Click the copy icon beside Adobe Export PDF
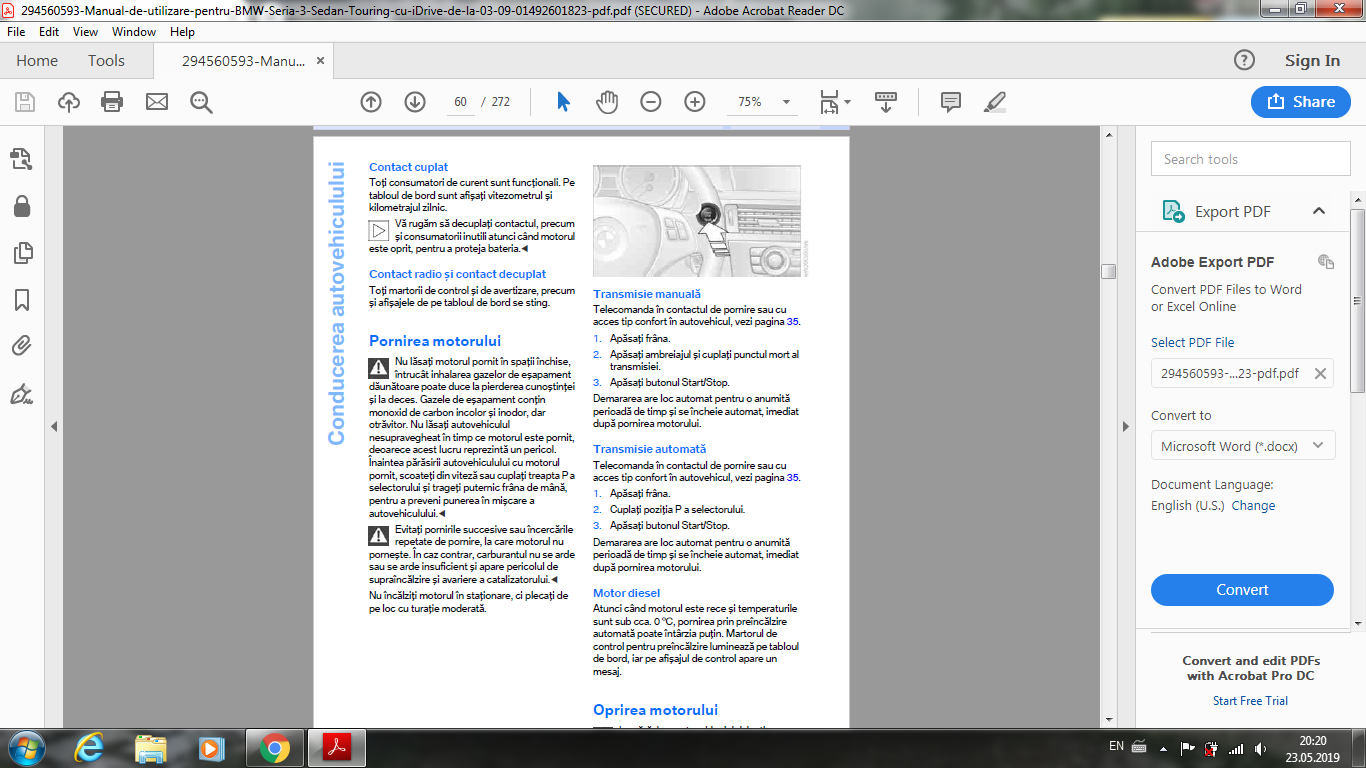1366x768 pixels. tap(1326, 262)
